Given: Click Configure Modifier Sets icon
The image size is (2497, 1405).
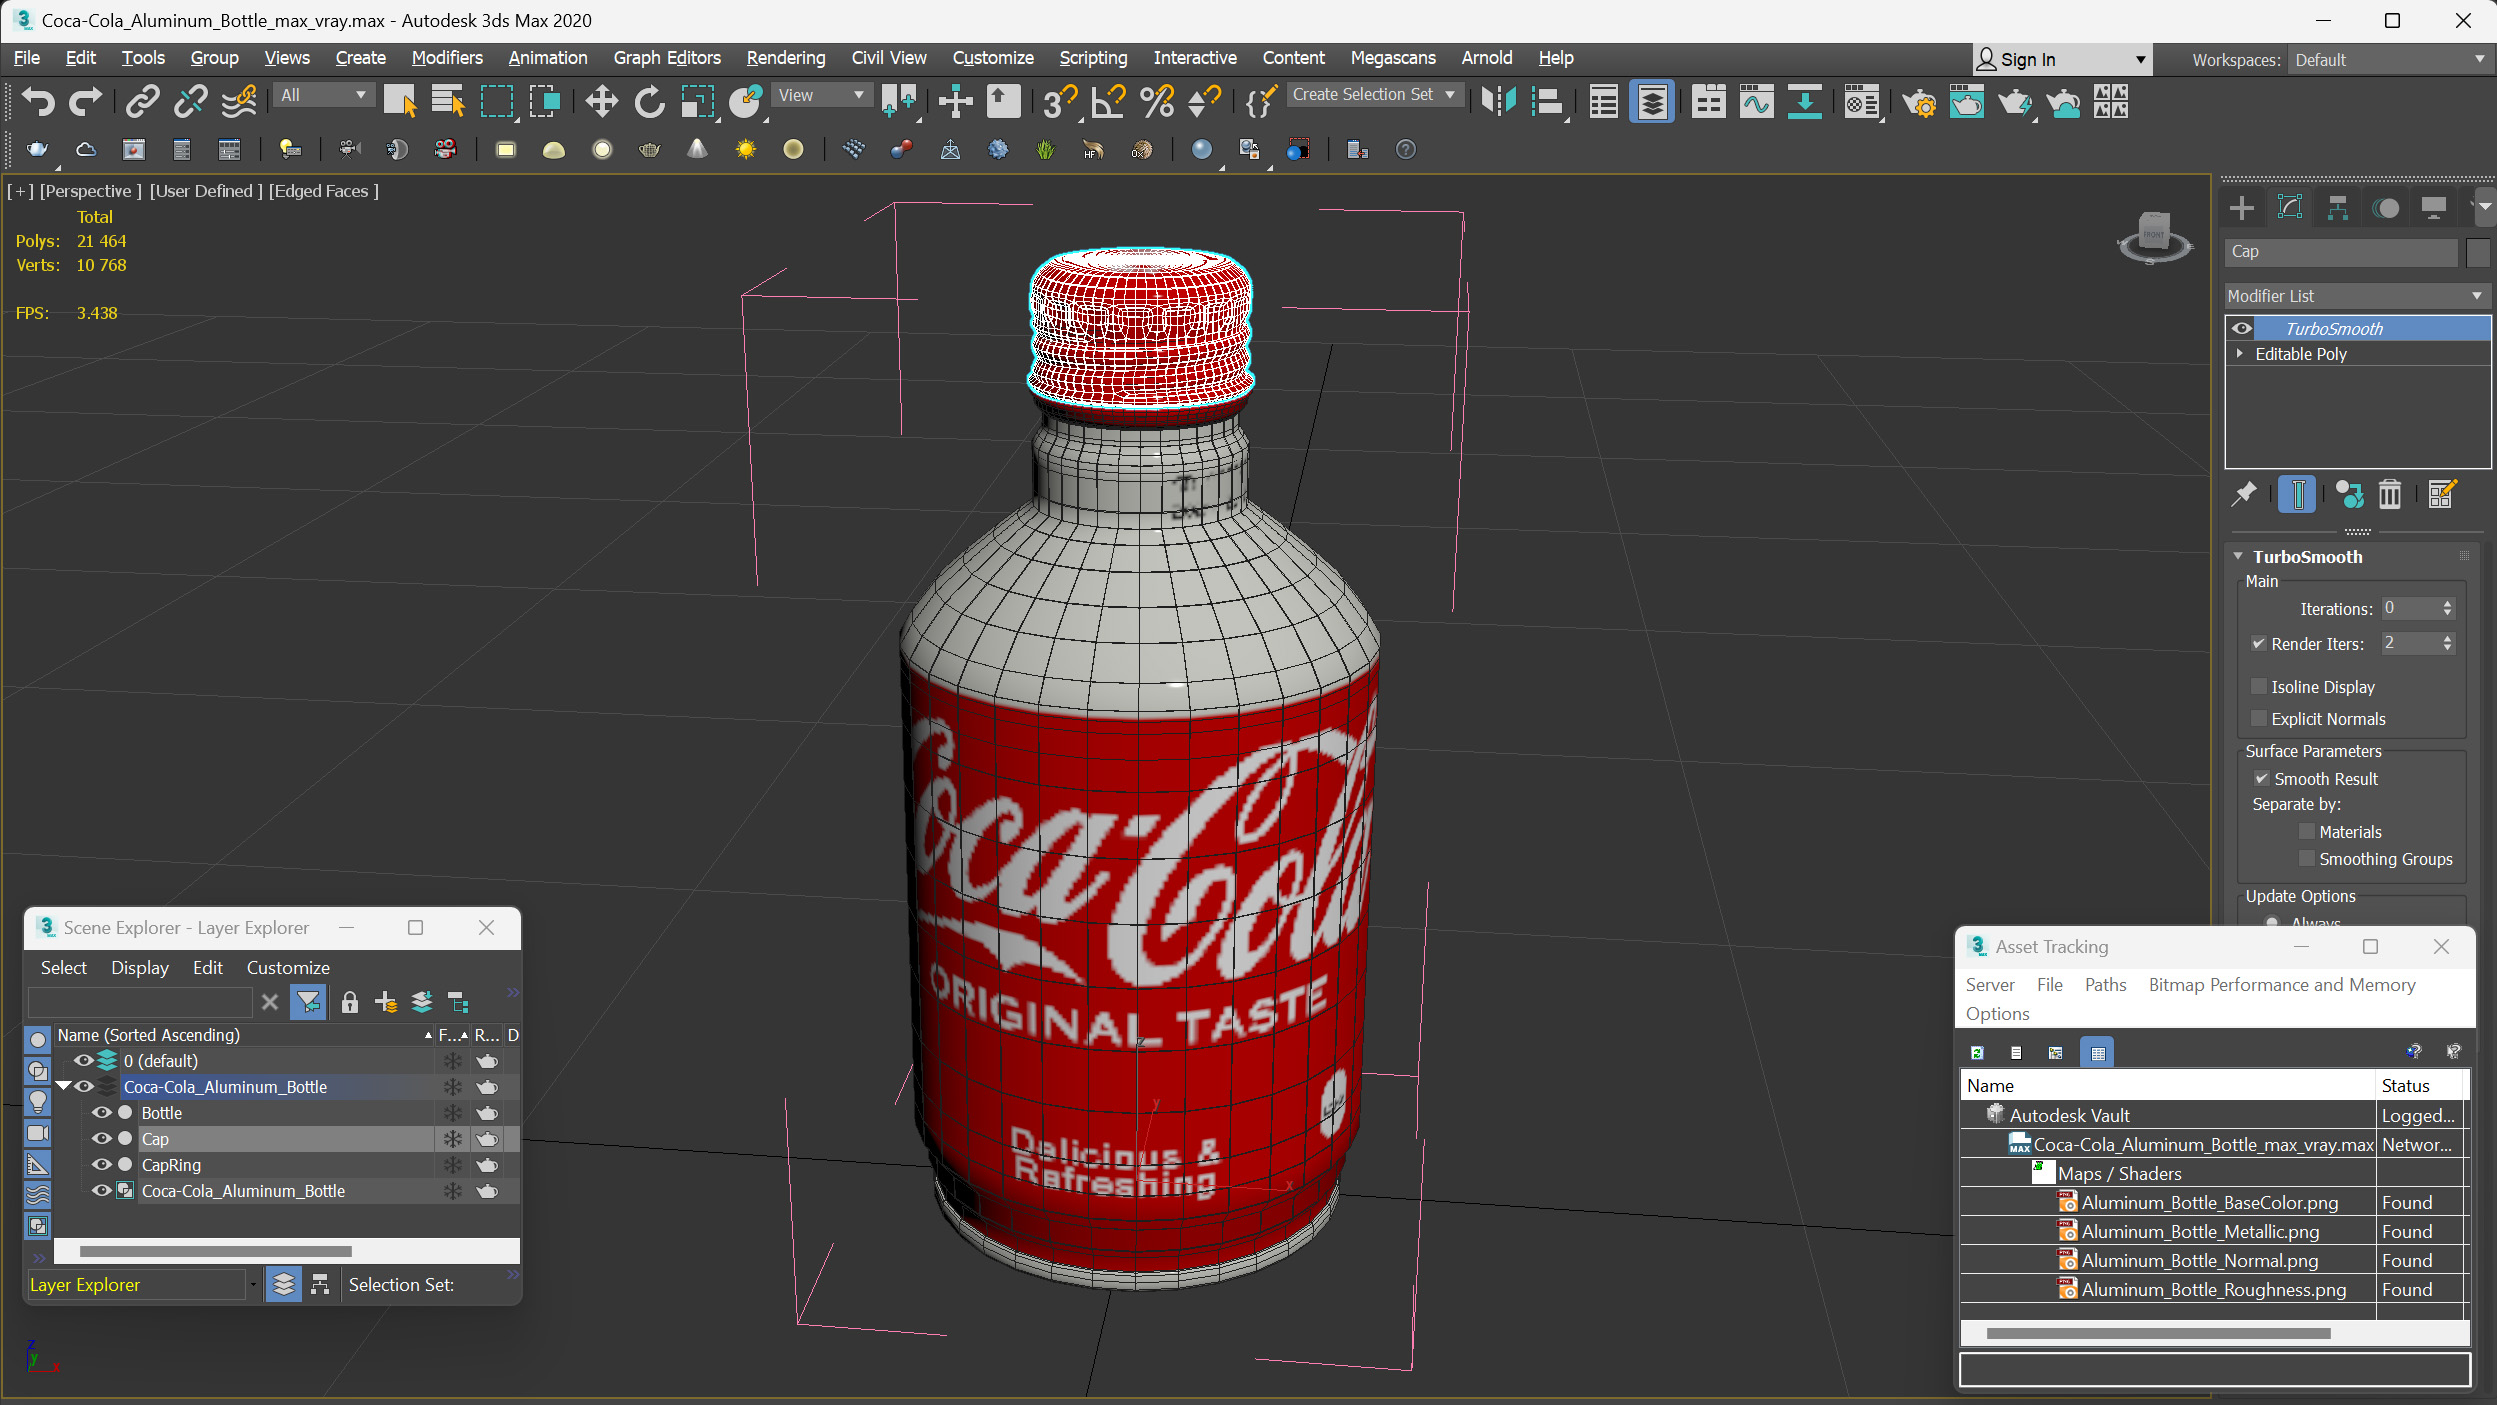Looking at the screenshot, I should click(x=2441, y=494).
